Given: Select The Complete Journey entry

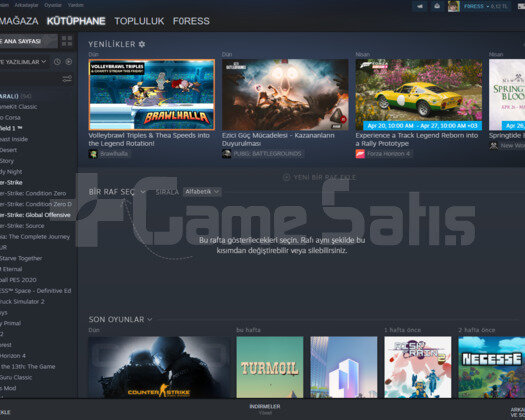Looking at the screenshot, I should [35, 236].
